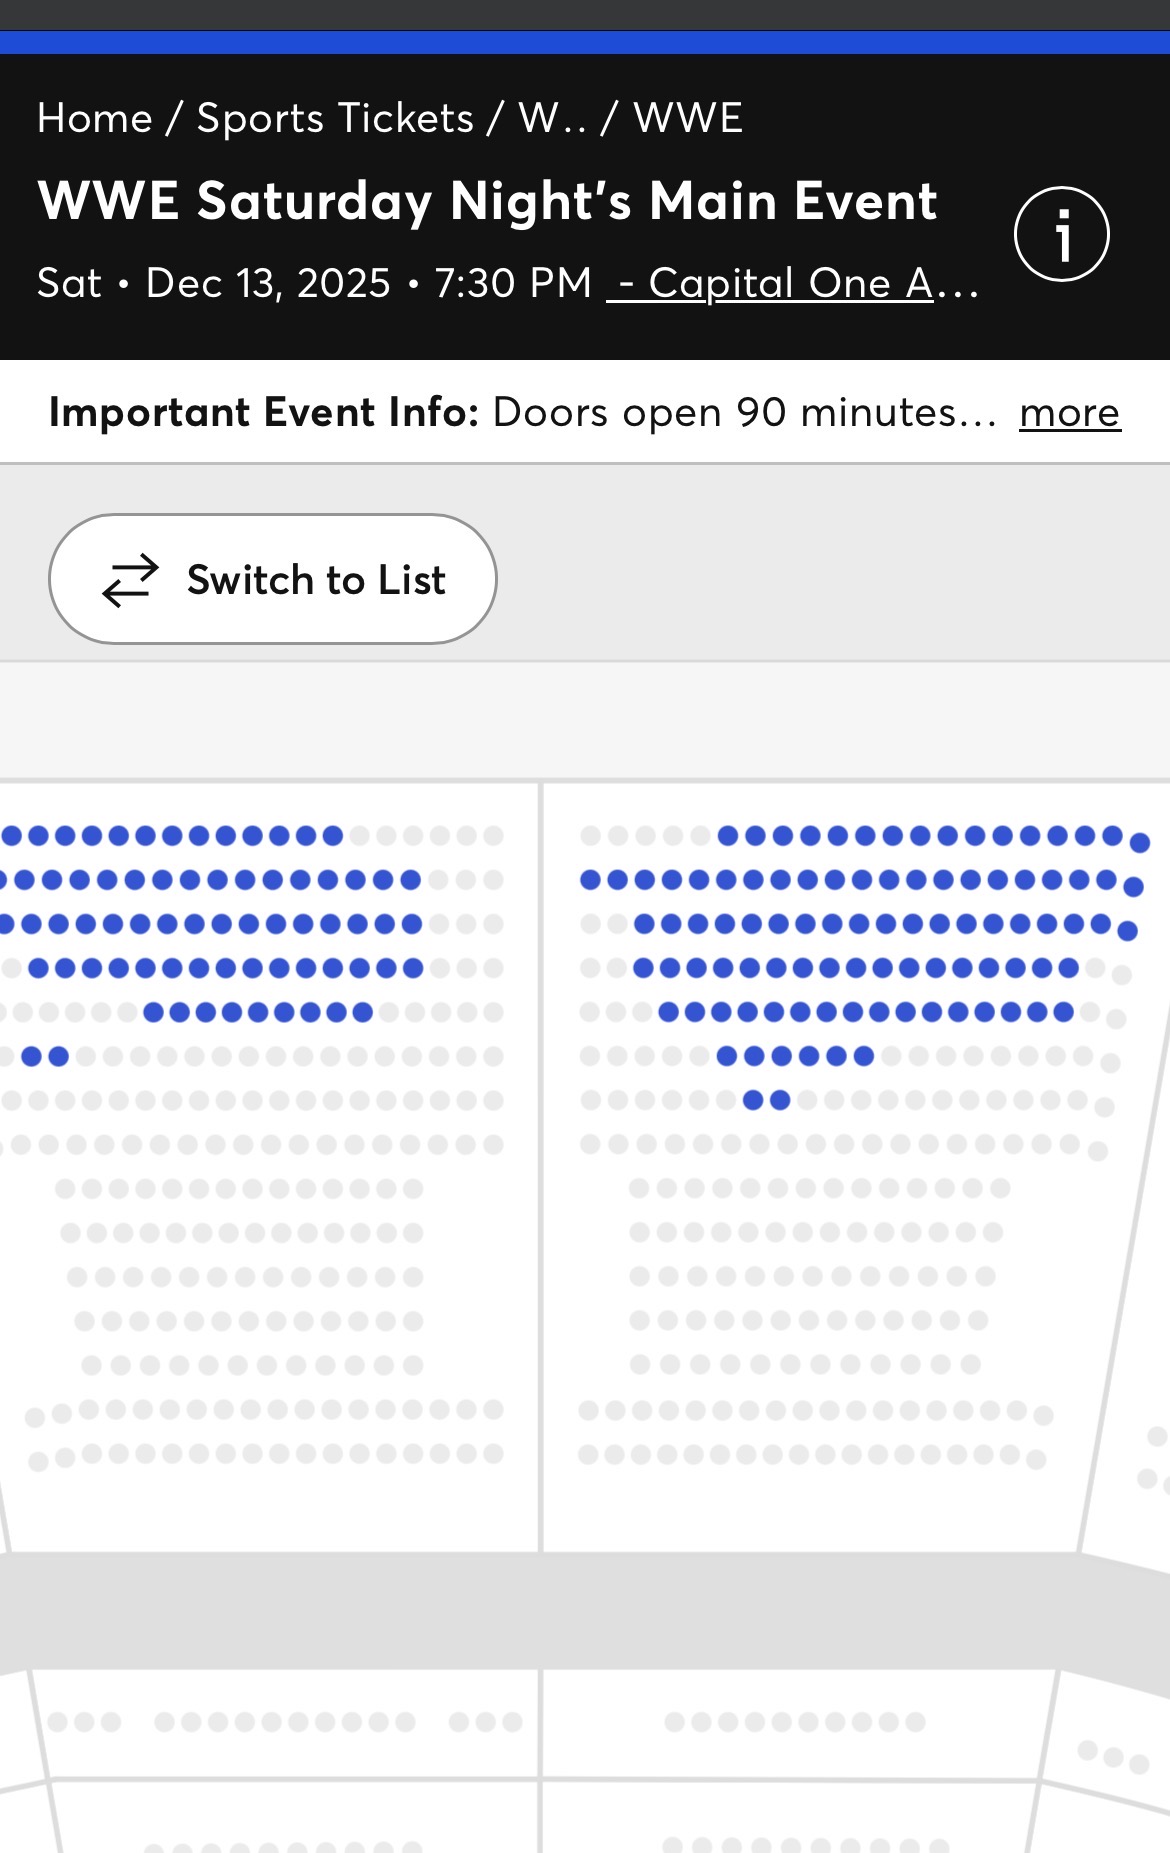Open the event info circle icon
The image size is (1170, 1853).
[x=1061, y=235]
